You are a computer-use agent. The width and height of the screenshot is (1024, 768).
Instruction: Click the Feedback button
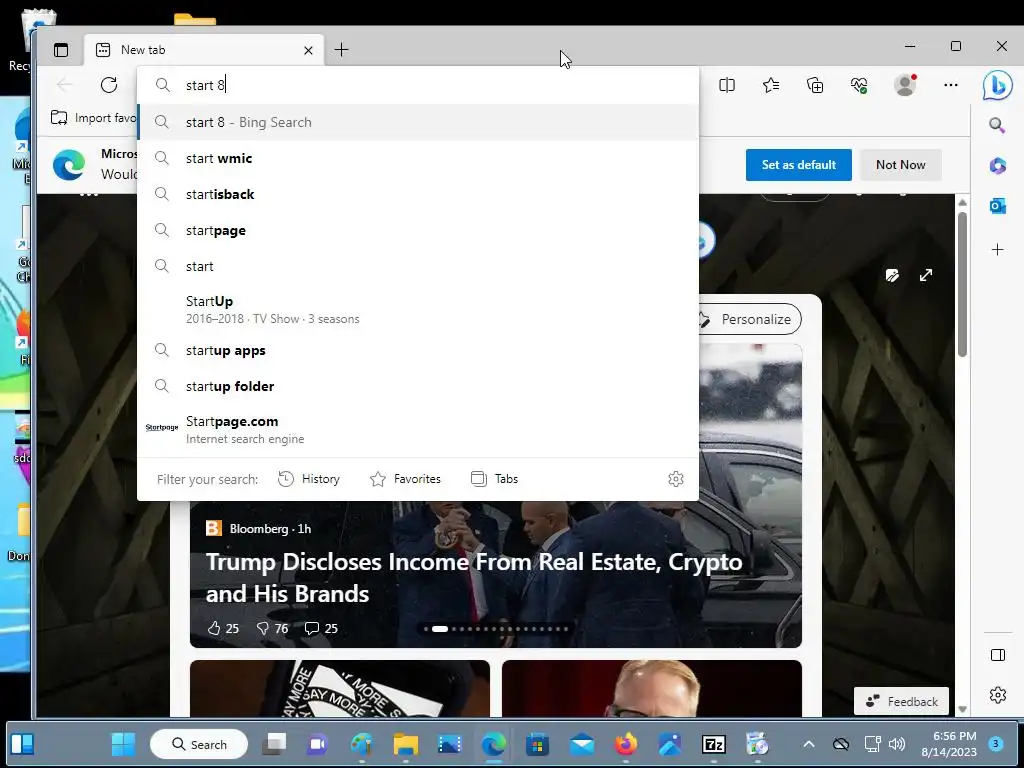point(901,701)
